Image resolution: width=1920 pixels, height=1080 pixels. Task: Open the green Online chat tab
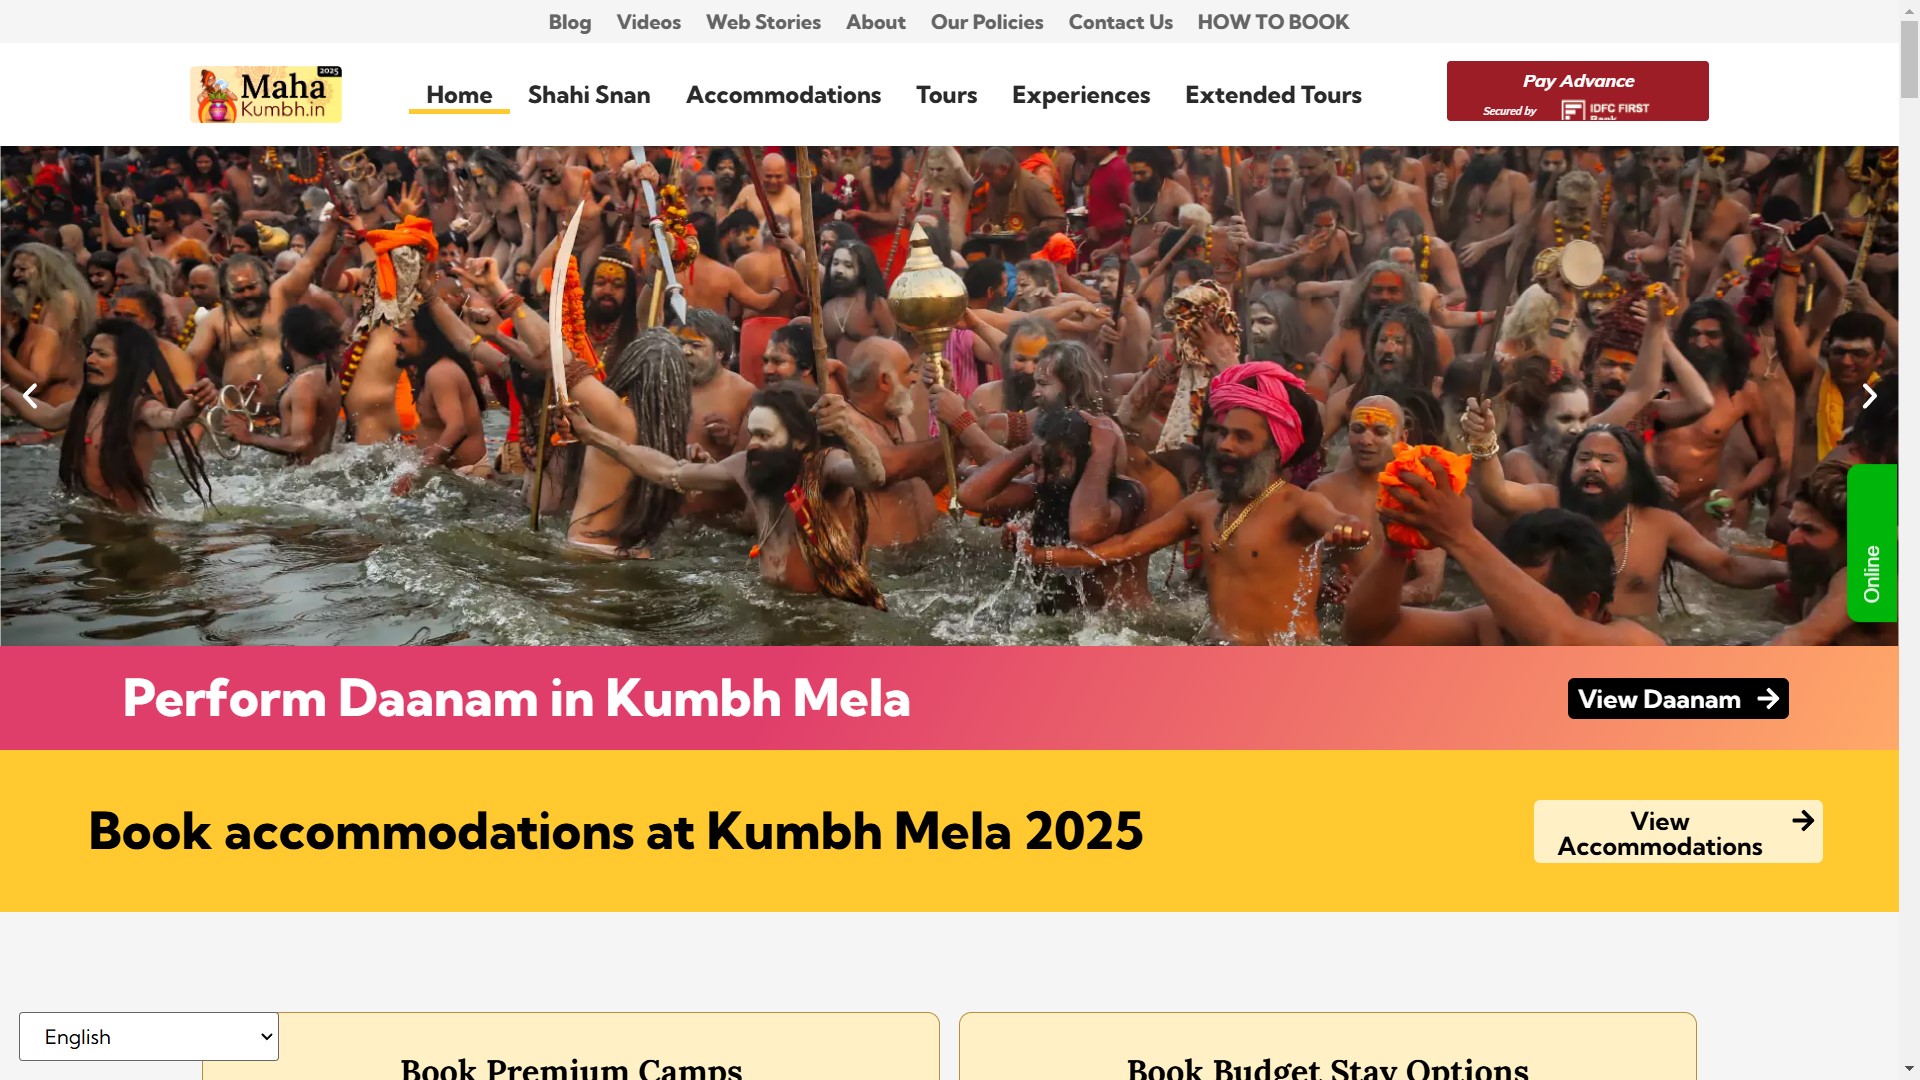tap(1872, 543)
